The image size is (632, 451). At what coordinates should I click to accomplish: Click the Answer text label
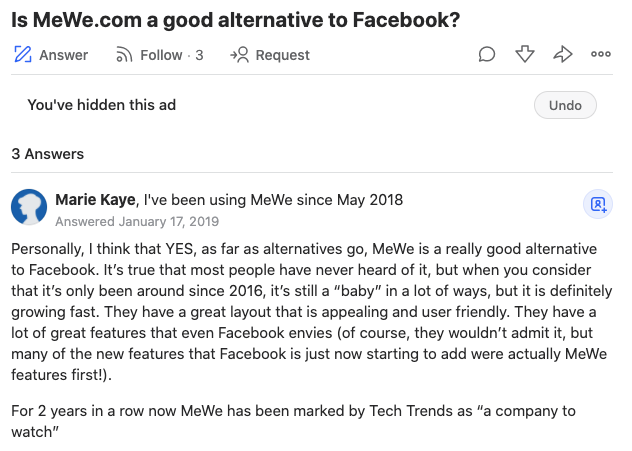[x=63, y=55]
